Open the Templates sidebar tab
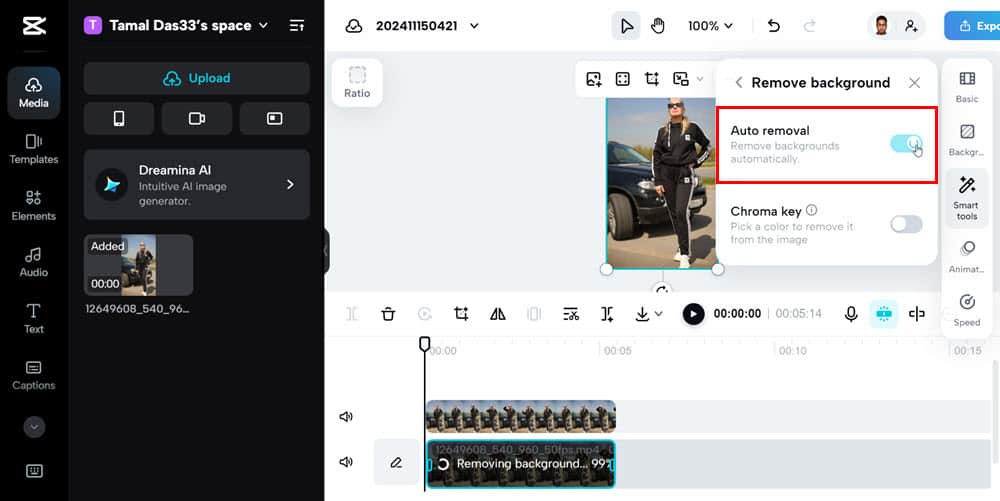The width and height of the screenshot is (1000, 501). point(34,149)
